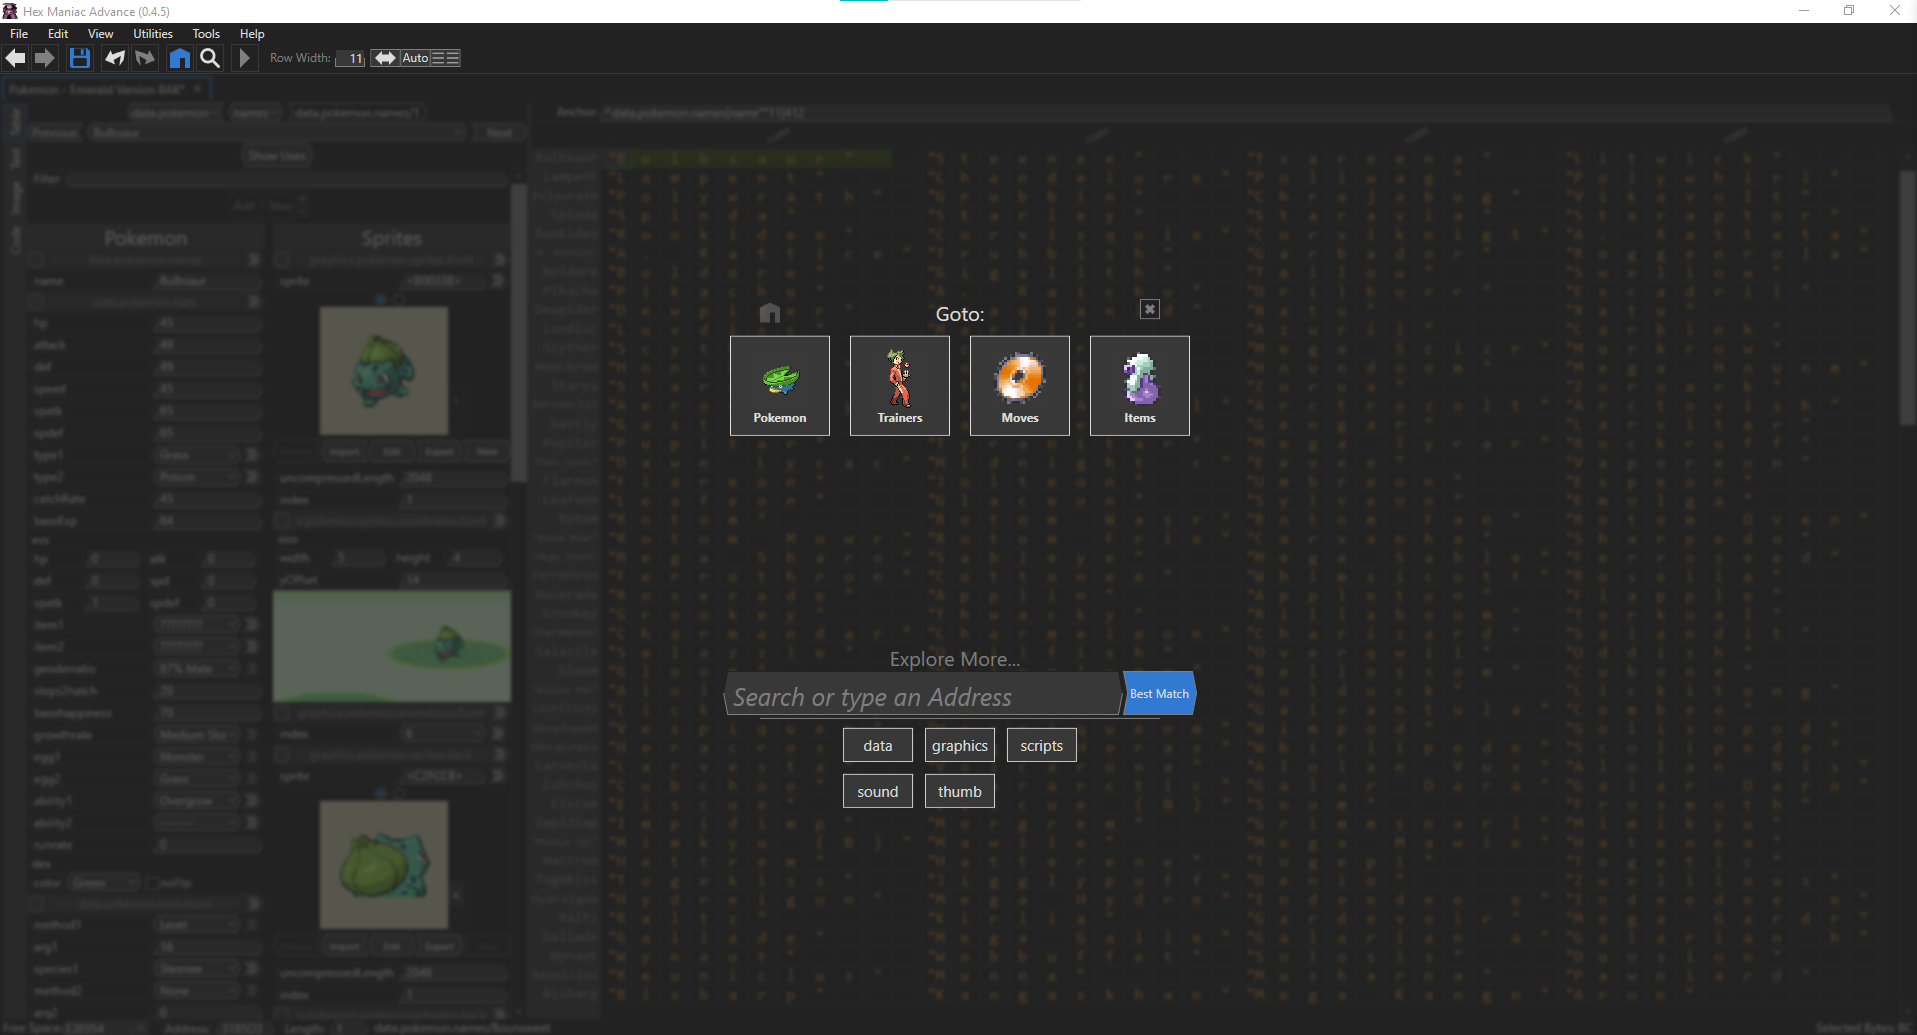This screenshot has height=1035, width=1917.
Task: Minimize the Hex Maniac Advance window
Action: (x=1804, y=11)
